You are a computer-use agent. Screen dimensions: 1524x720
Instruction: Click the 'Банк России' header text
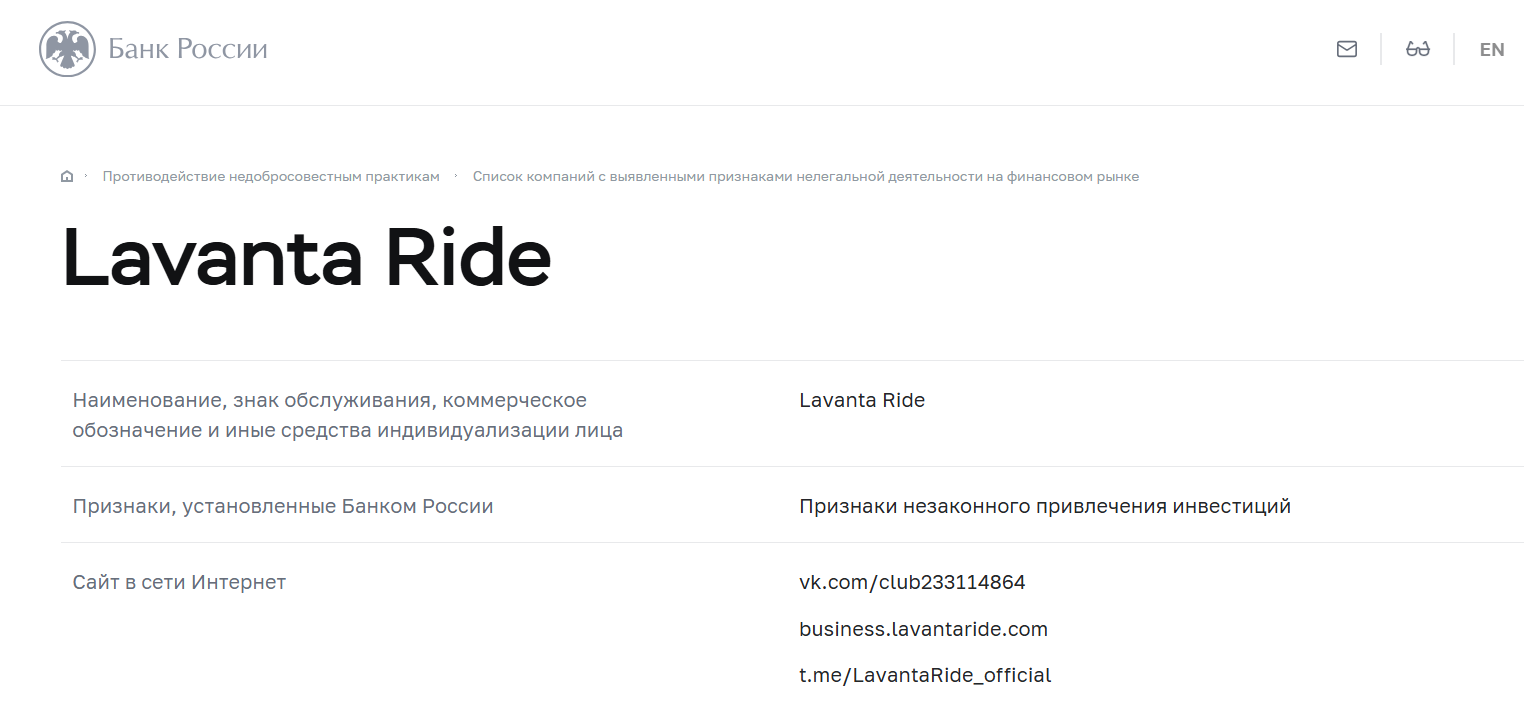coord(188,49)
